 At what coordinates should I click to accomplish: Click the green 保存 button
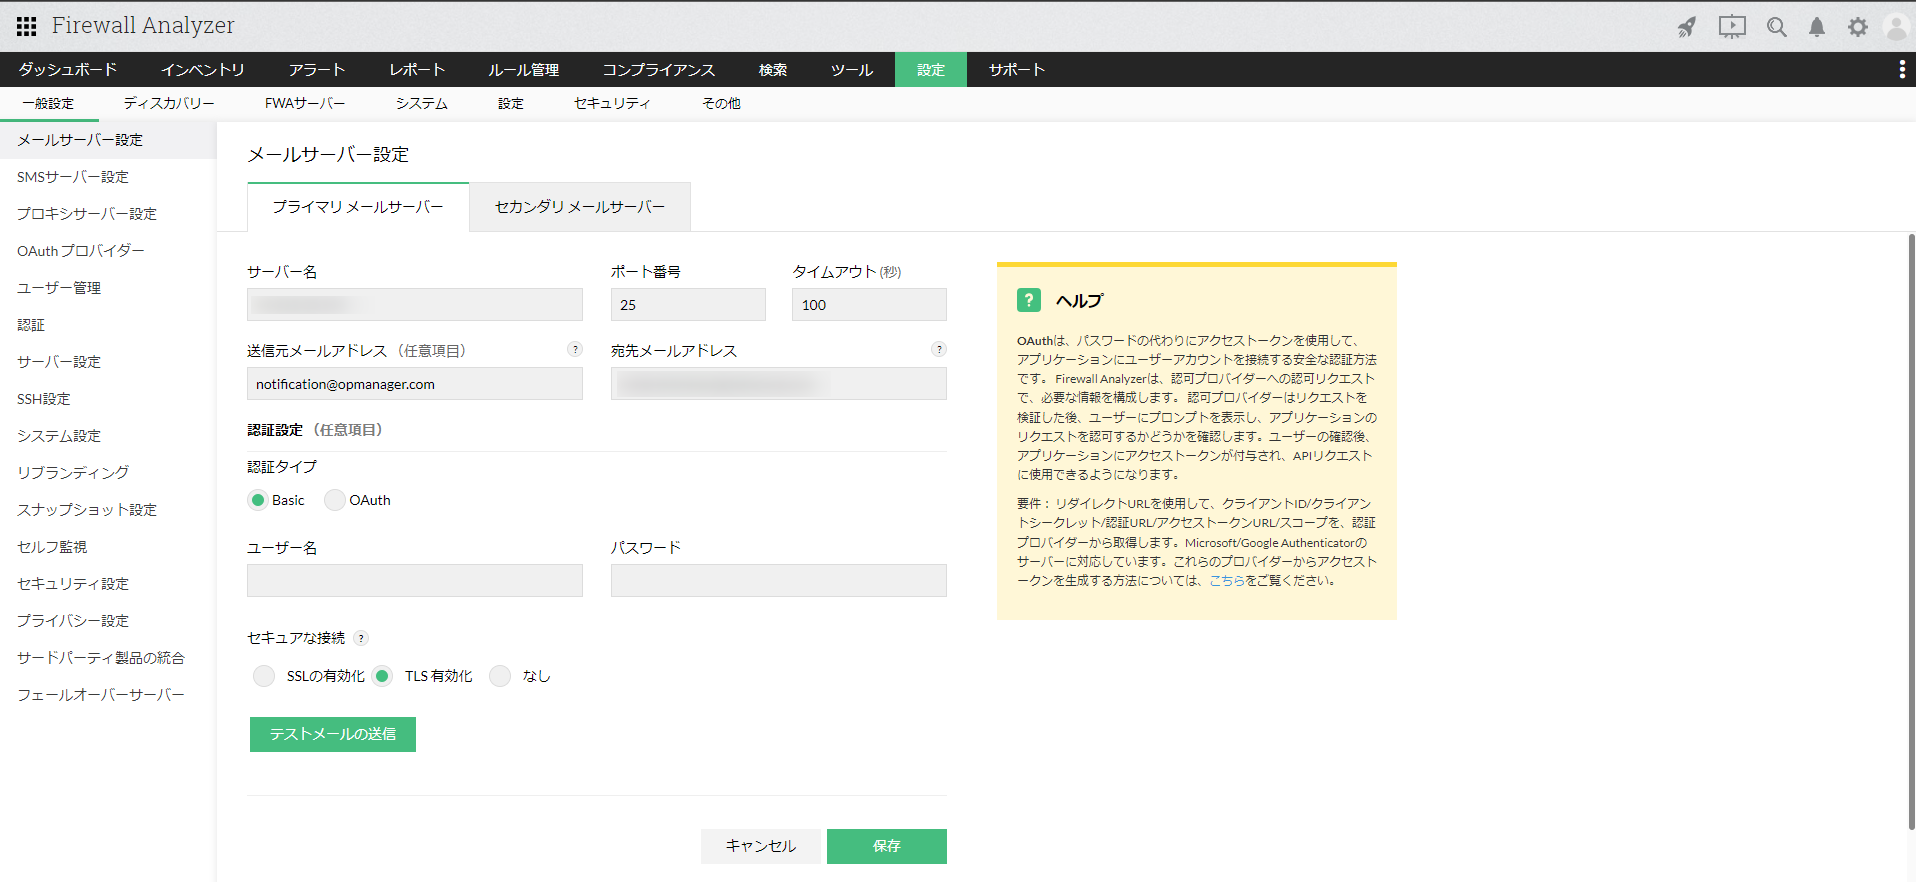pyautogui.click(x=886, y=846)
